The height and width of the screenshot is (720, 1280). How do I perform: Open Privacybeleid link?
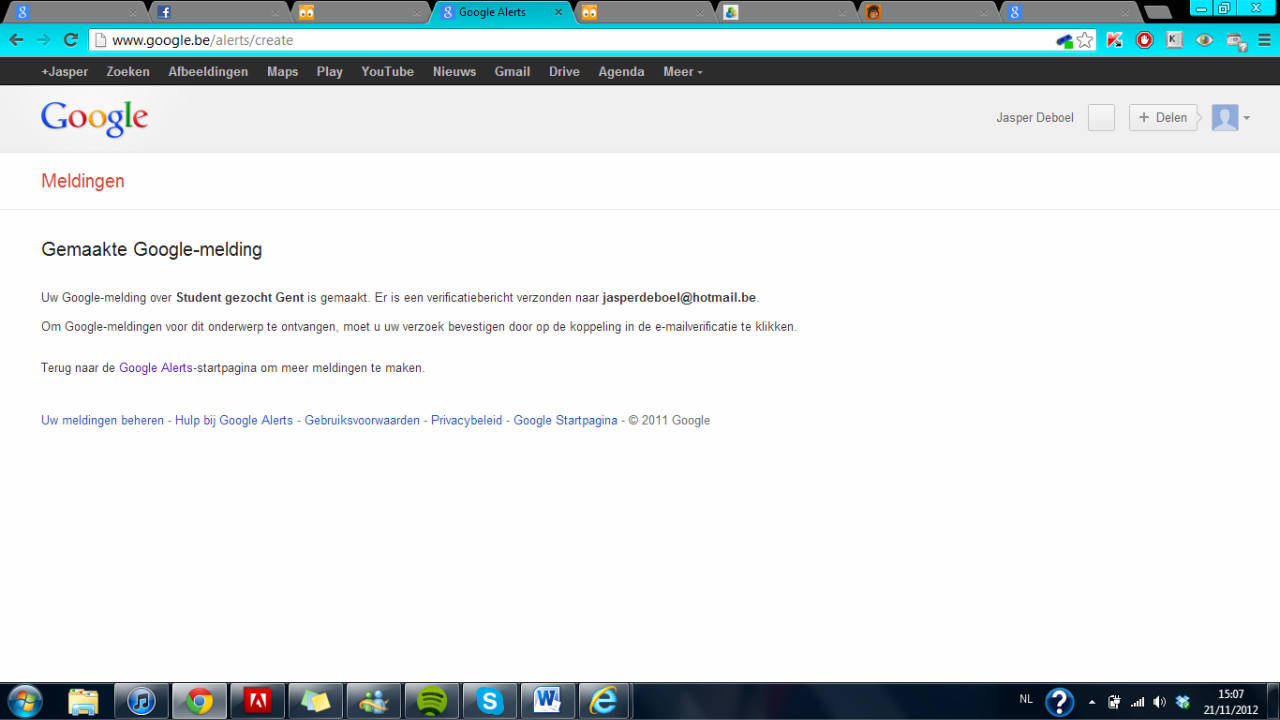466,421
